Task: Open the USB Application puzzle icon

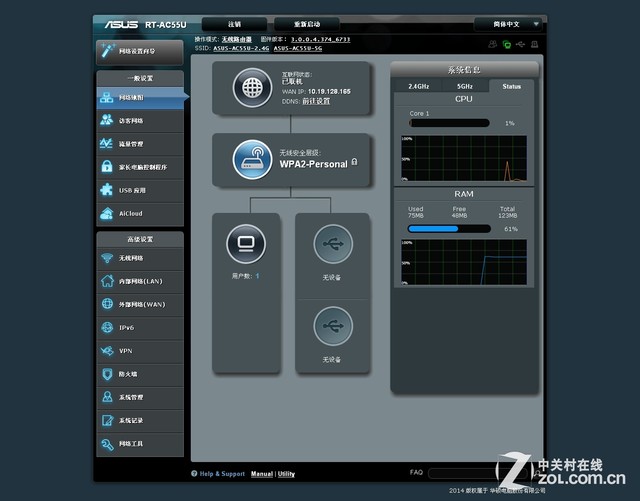Action: (x=107, y=190)
